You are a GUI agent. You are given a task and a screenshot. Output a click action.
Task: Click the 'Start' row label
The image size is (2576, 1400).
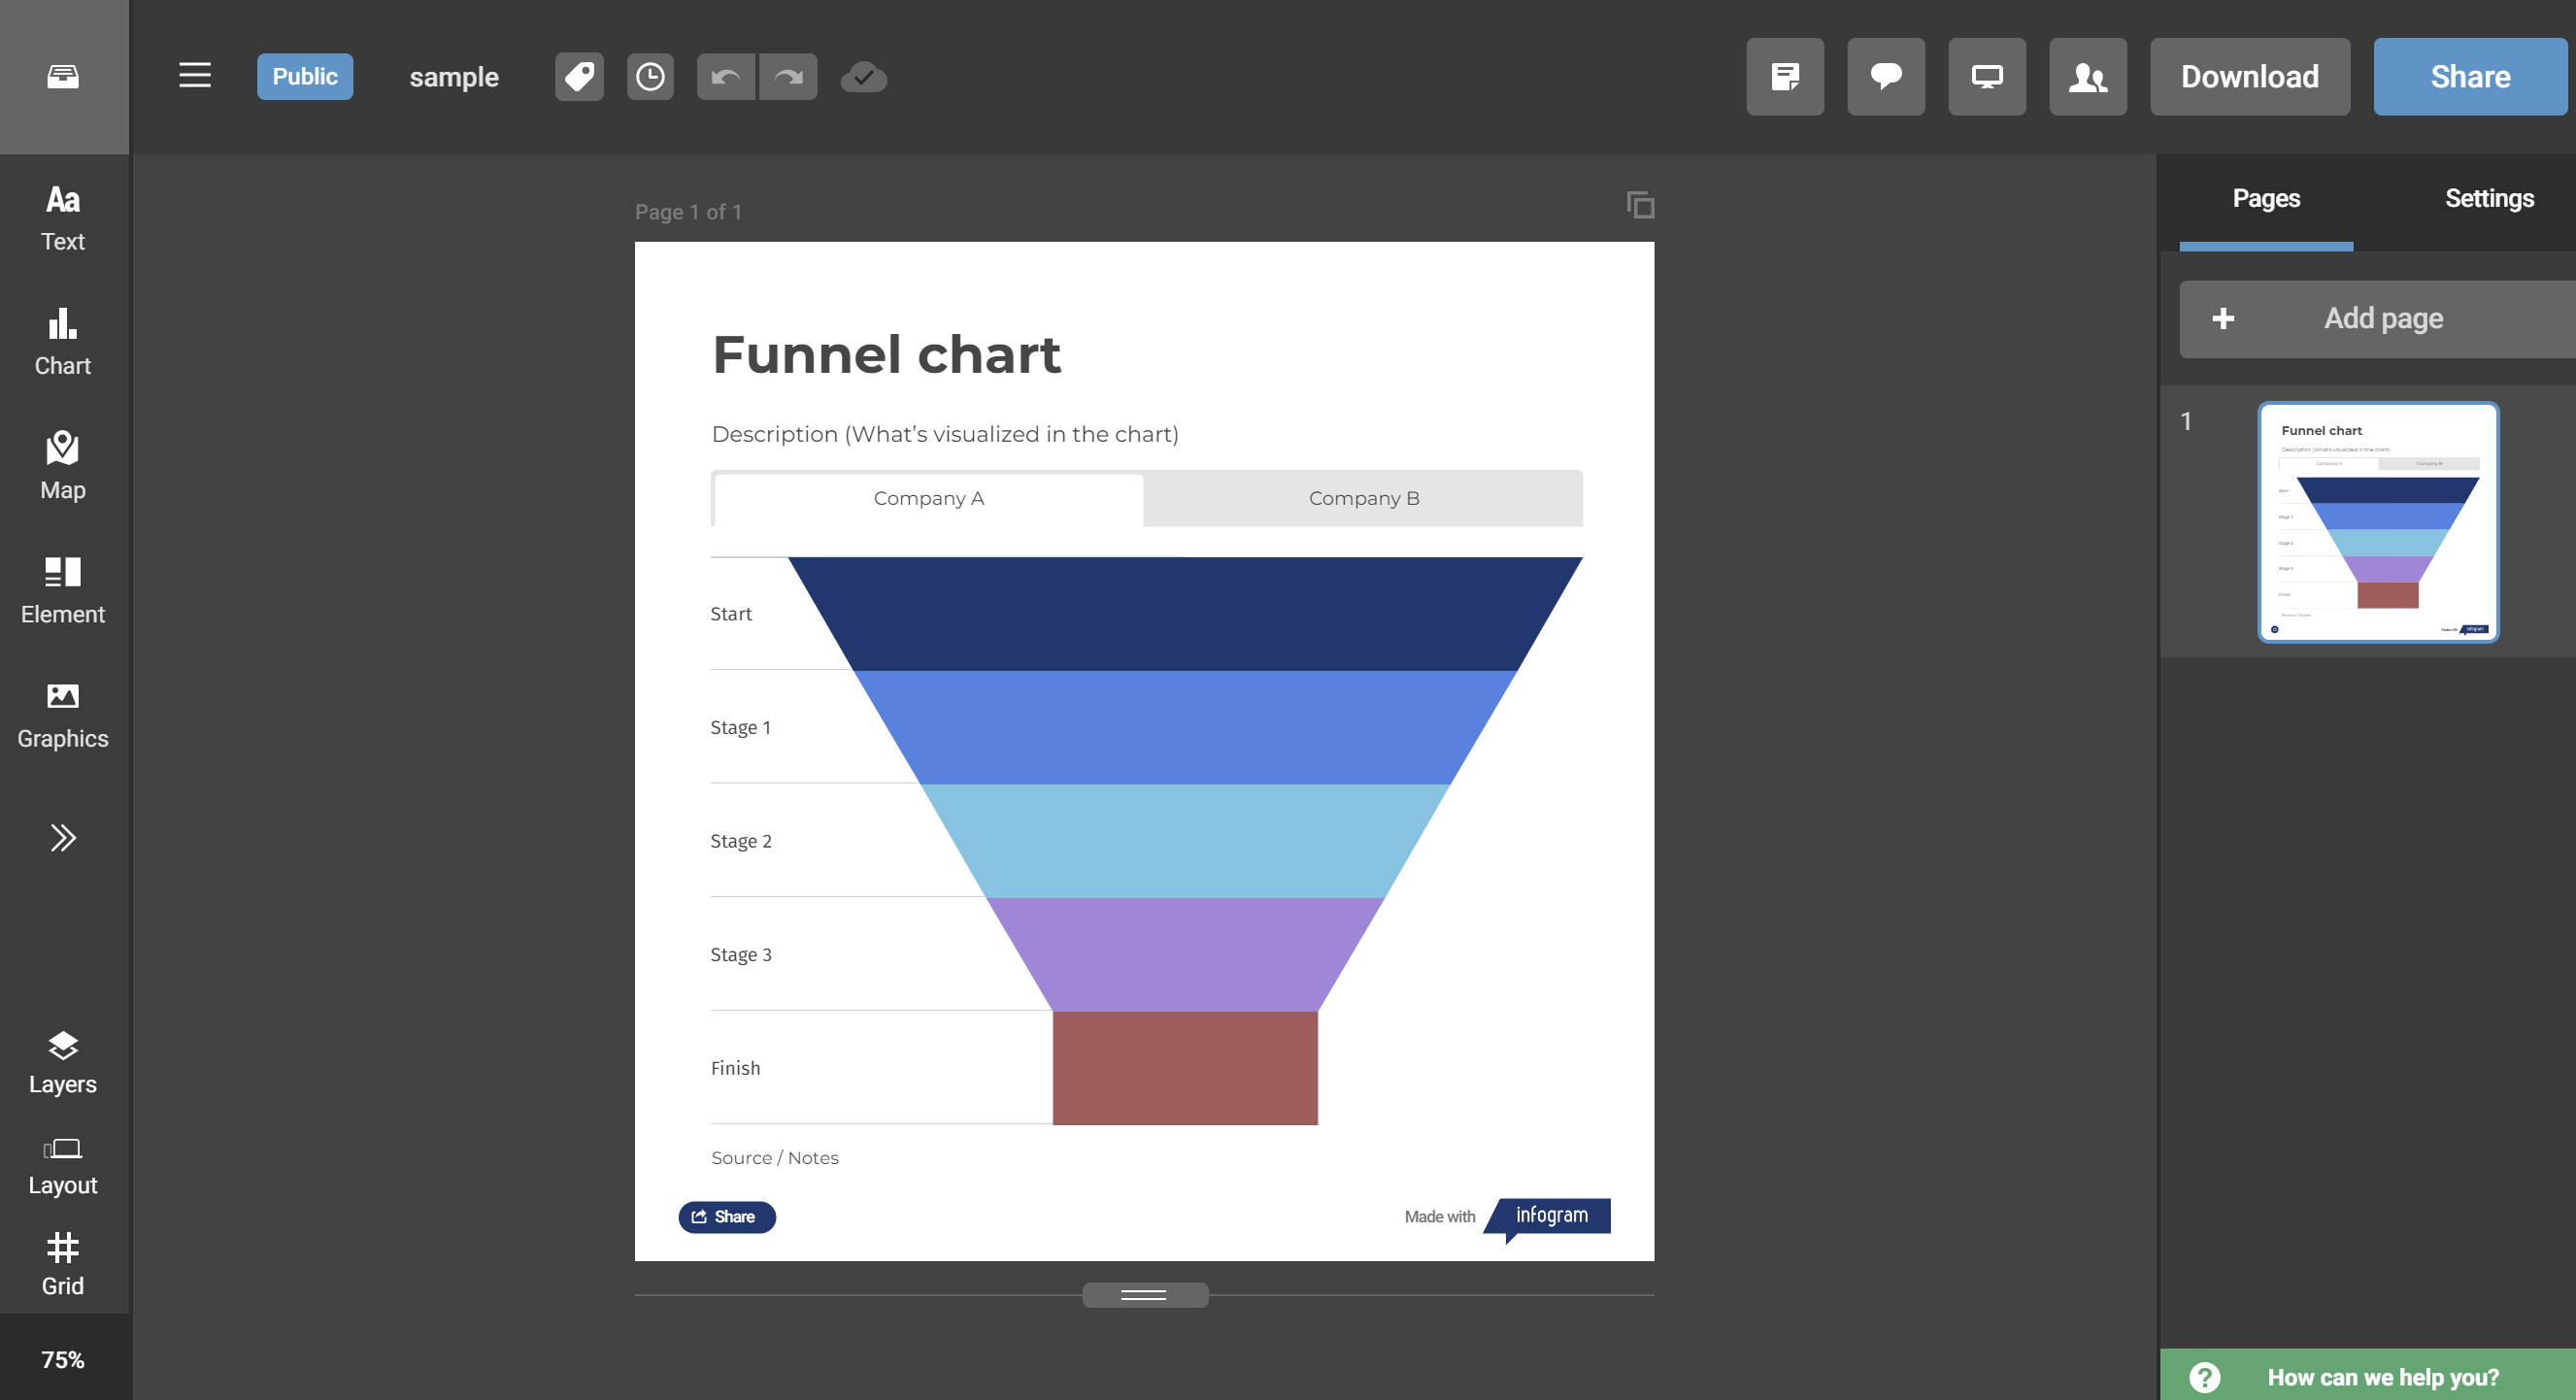click(x=731, y=614)
